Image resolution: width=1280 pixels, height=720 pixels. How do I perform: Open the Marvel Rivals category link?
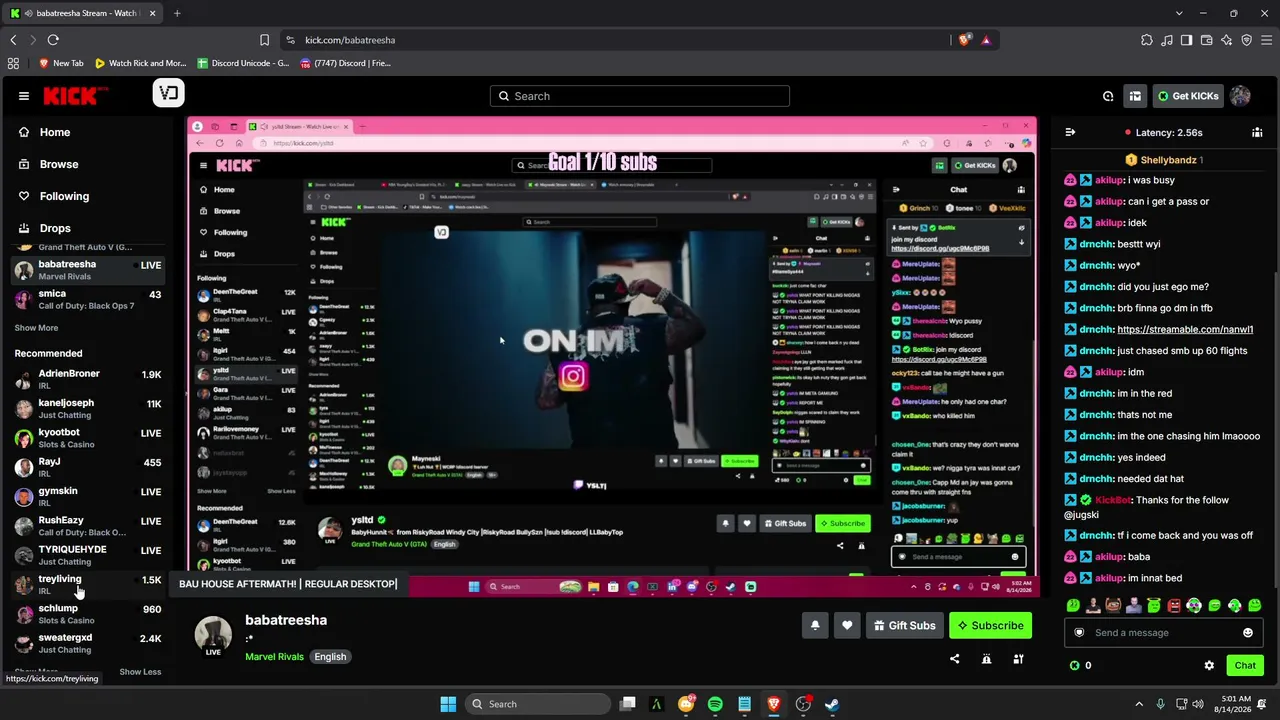(274, 657)
